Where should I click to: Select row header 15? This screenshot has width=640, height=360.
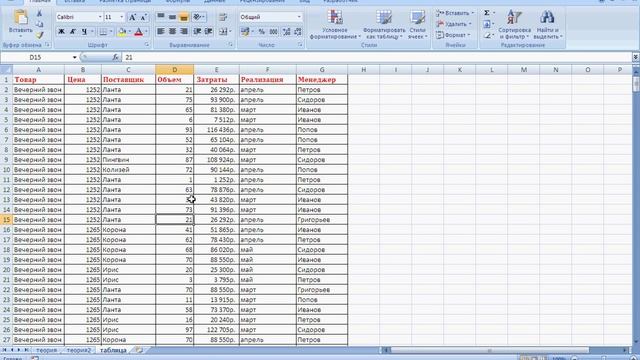6,220
